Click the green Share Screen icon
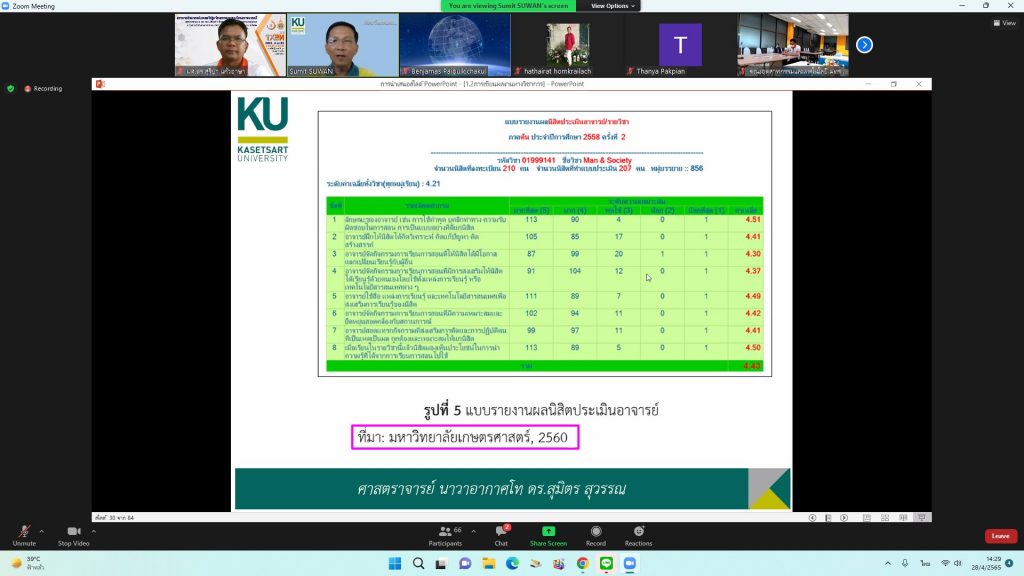Image resolution: width=1024 pixels, height=576 pixels. pos(548,532)
